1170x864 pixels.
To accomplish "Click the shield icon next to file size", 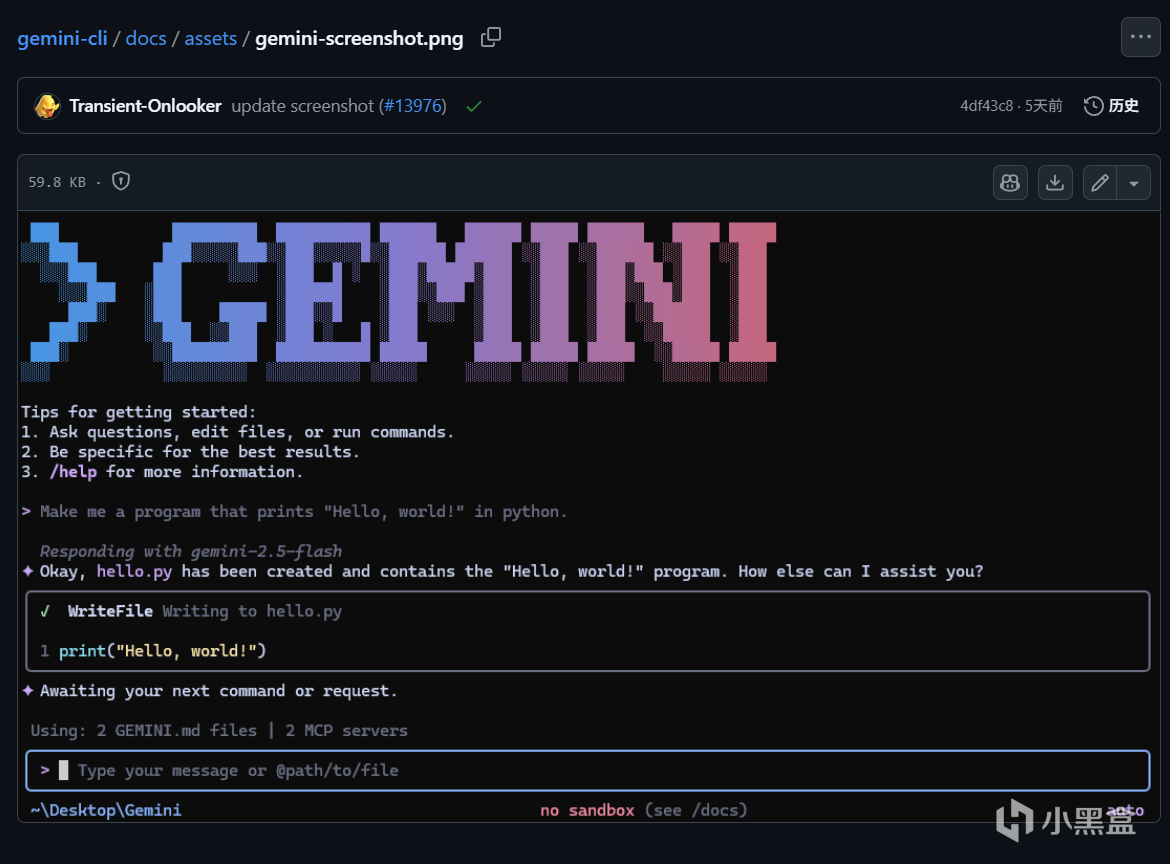I will pyautogui.click(x=121, y=181).
